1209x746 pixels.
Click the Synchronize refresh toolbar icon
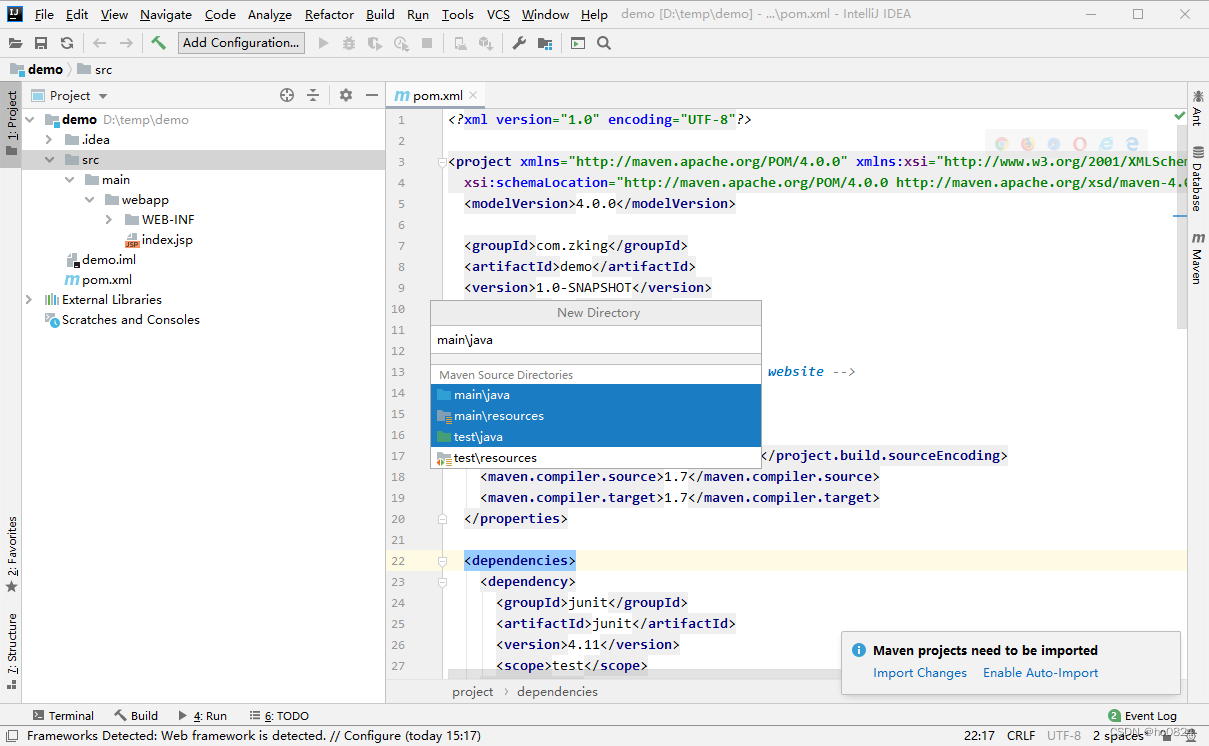(x=67, y=43)
